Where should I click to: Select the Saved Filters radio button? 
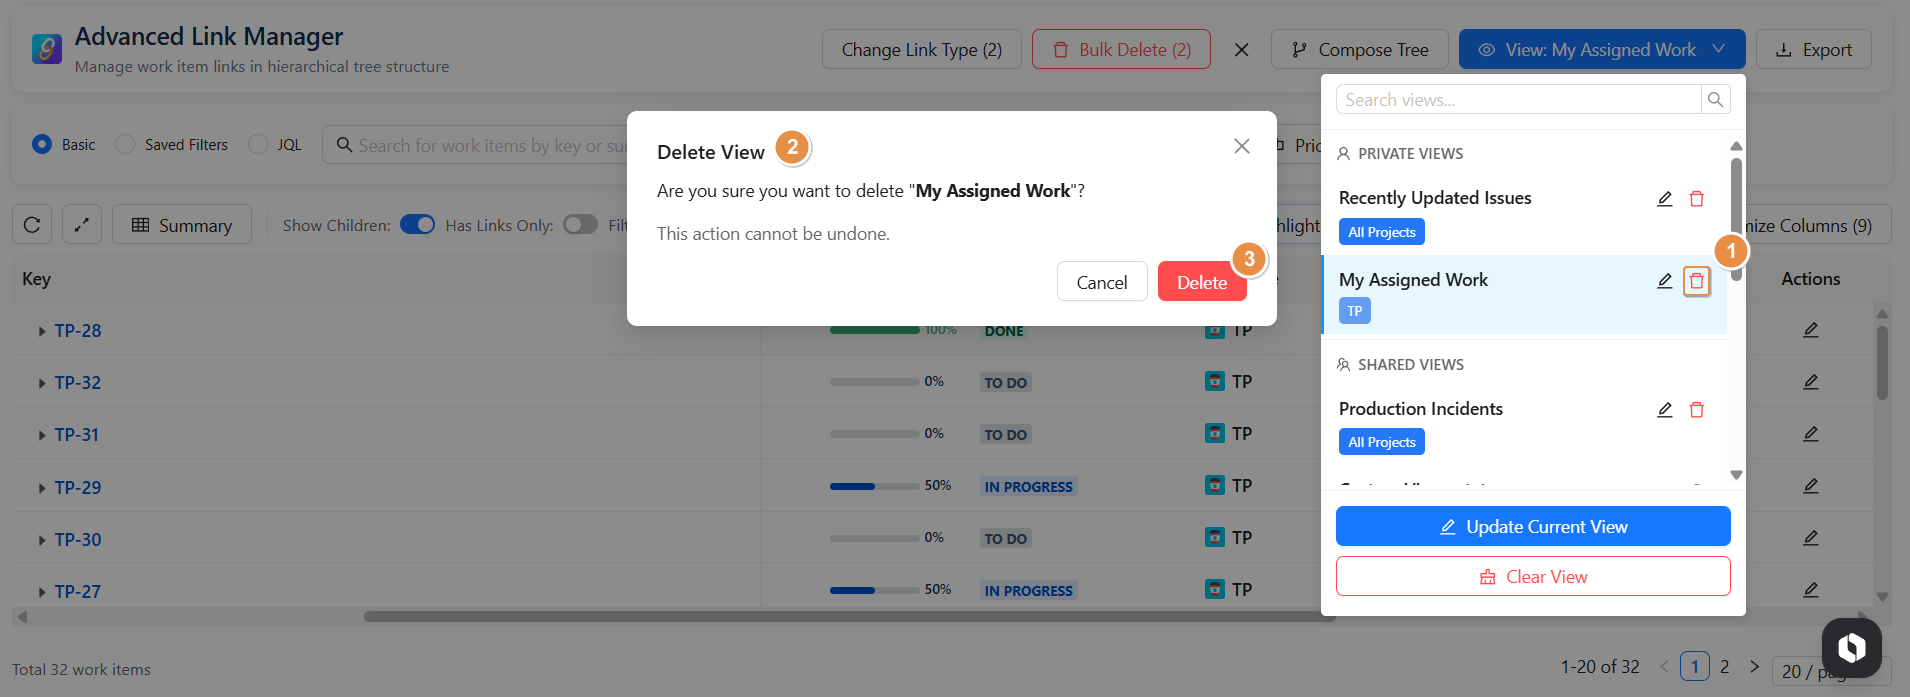pyautogui.click(x=125, y=144)
